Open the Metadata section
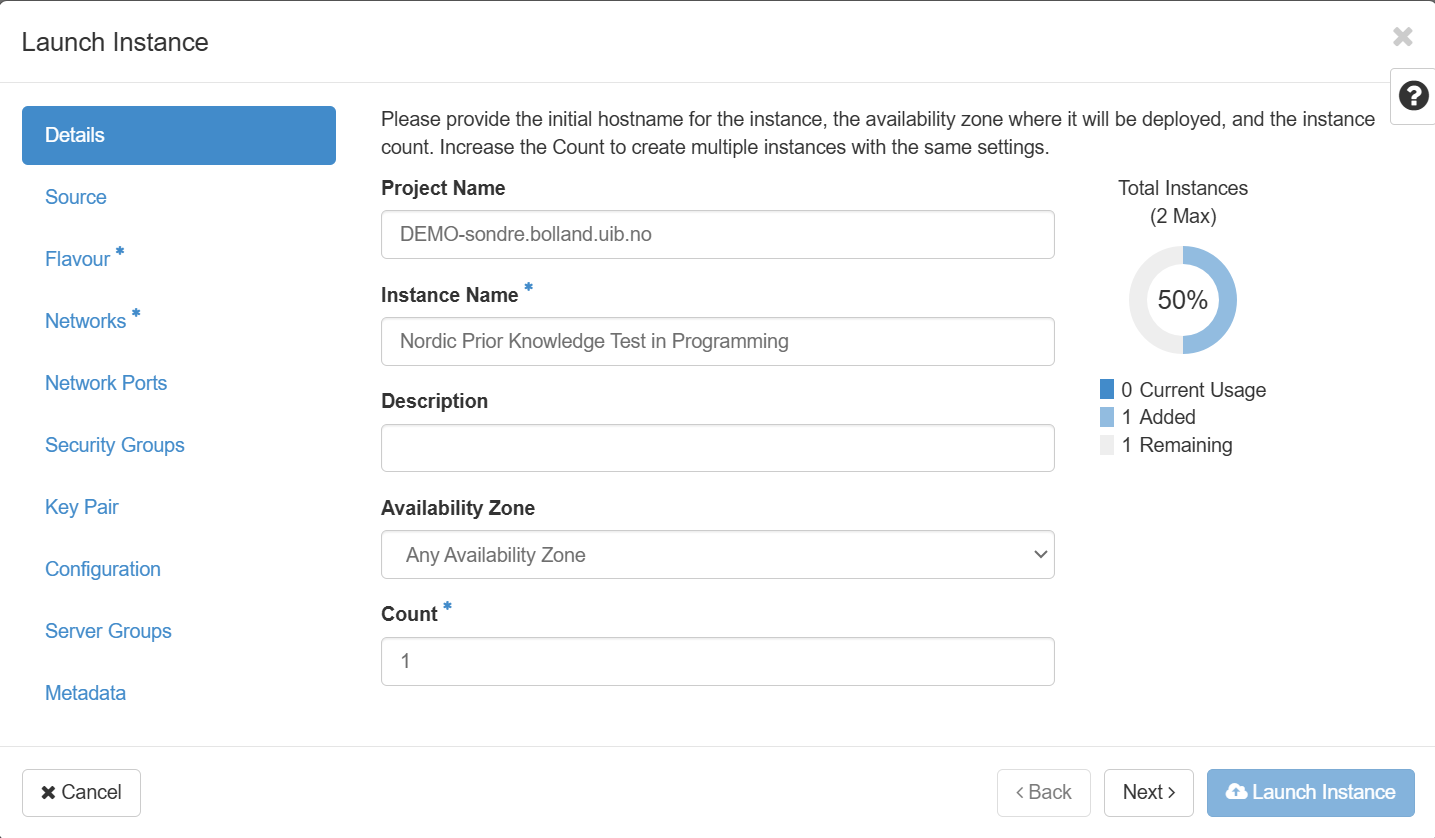The height and width of the screenshot is (838, 1435). tap(86, 693)
